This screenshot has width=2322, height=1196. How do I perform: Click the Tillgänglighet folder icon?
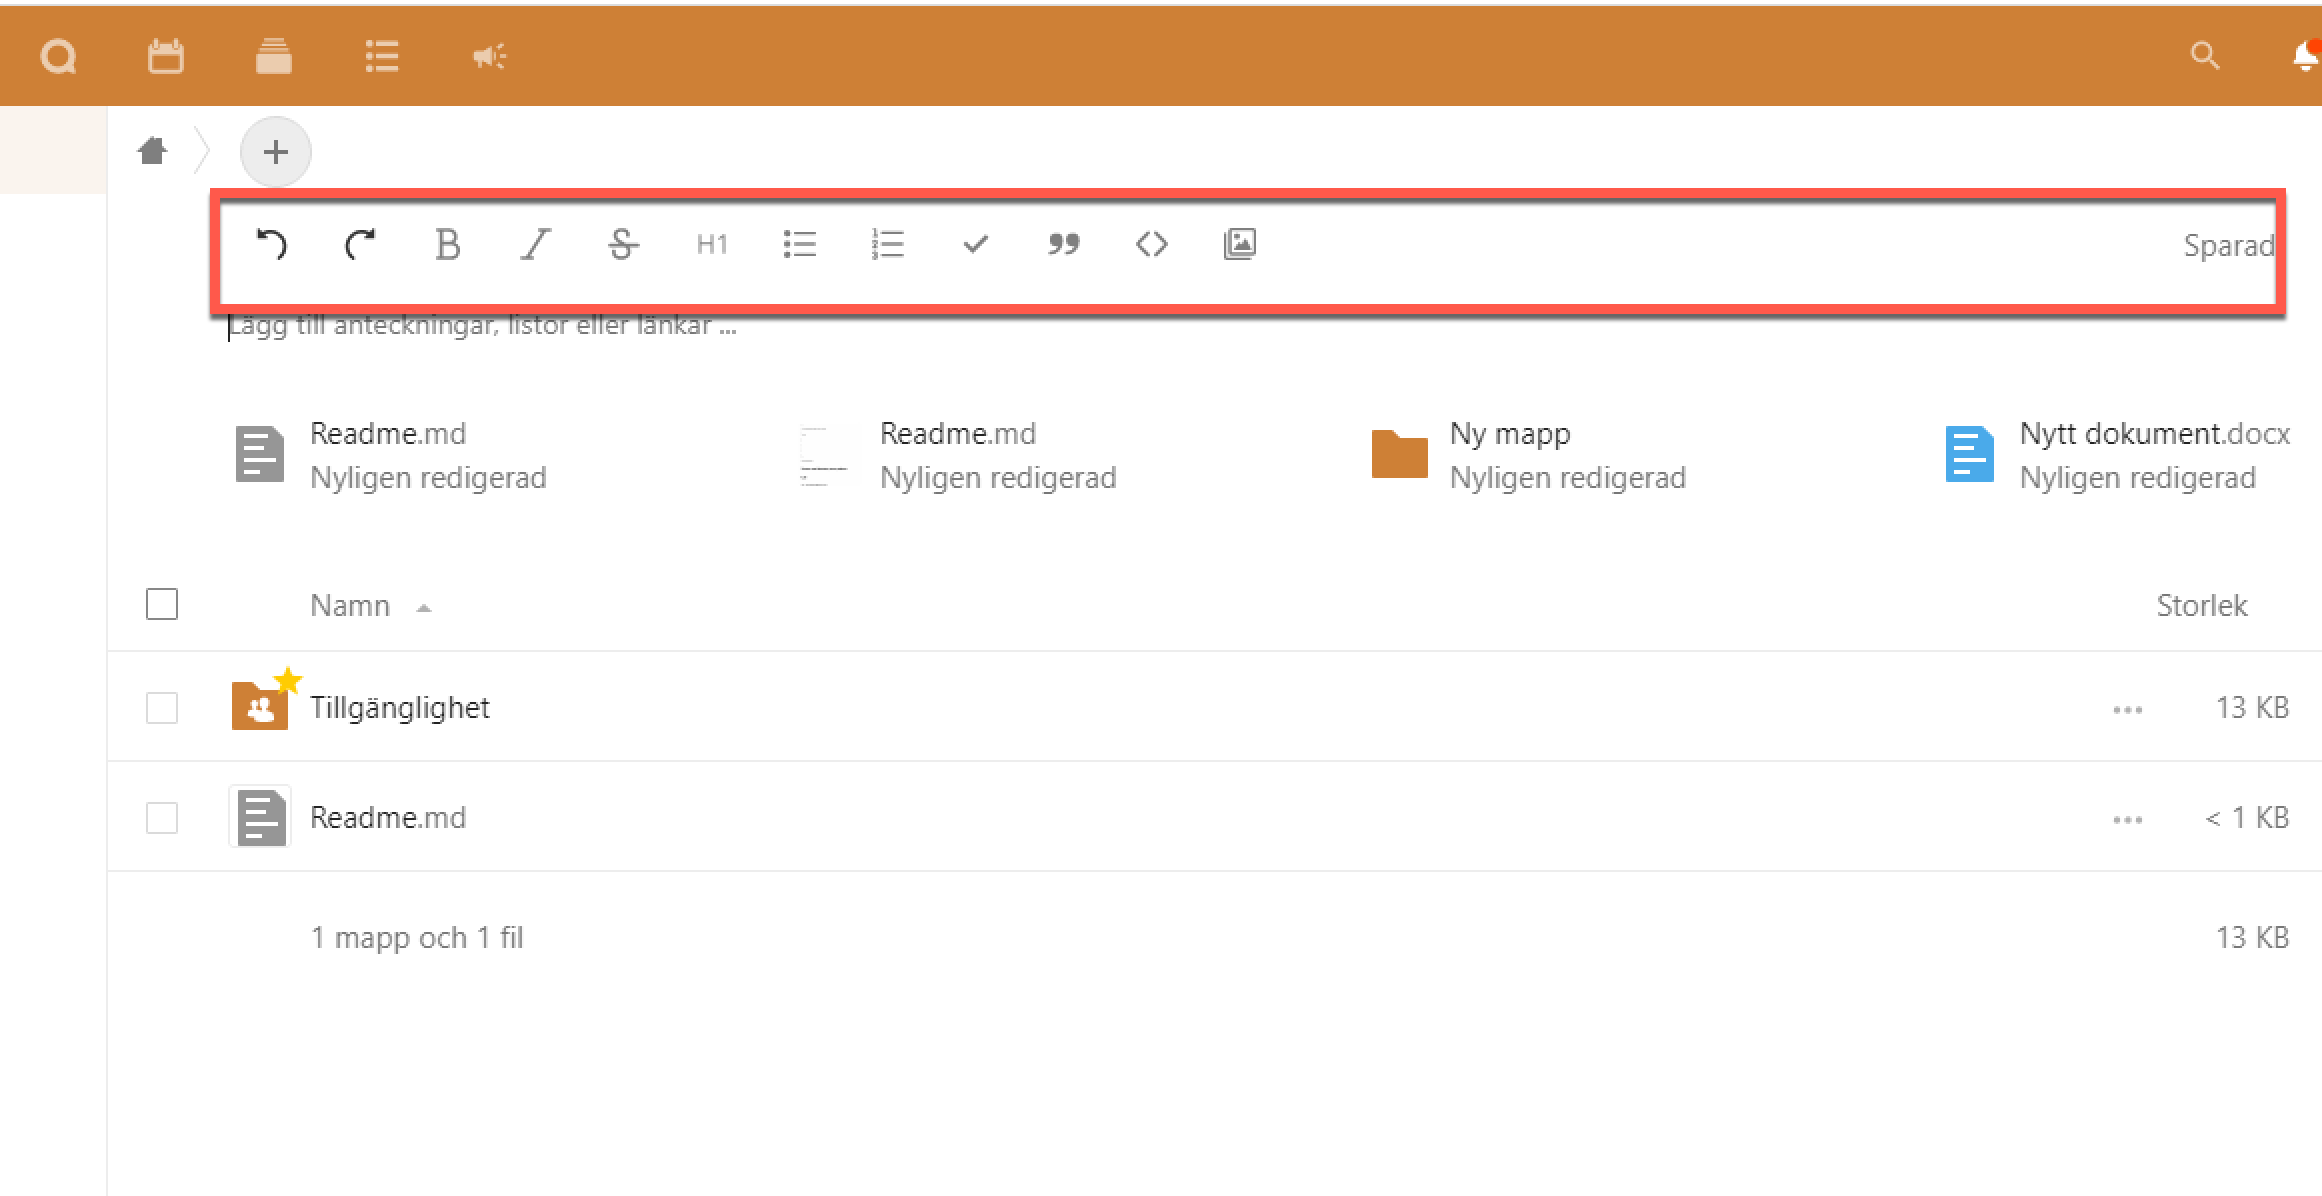(x=260, y=706)
